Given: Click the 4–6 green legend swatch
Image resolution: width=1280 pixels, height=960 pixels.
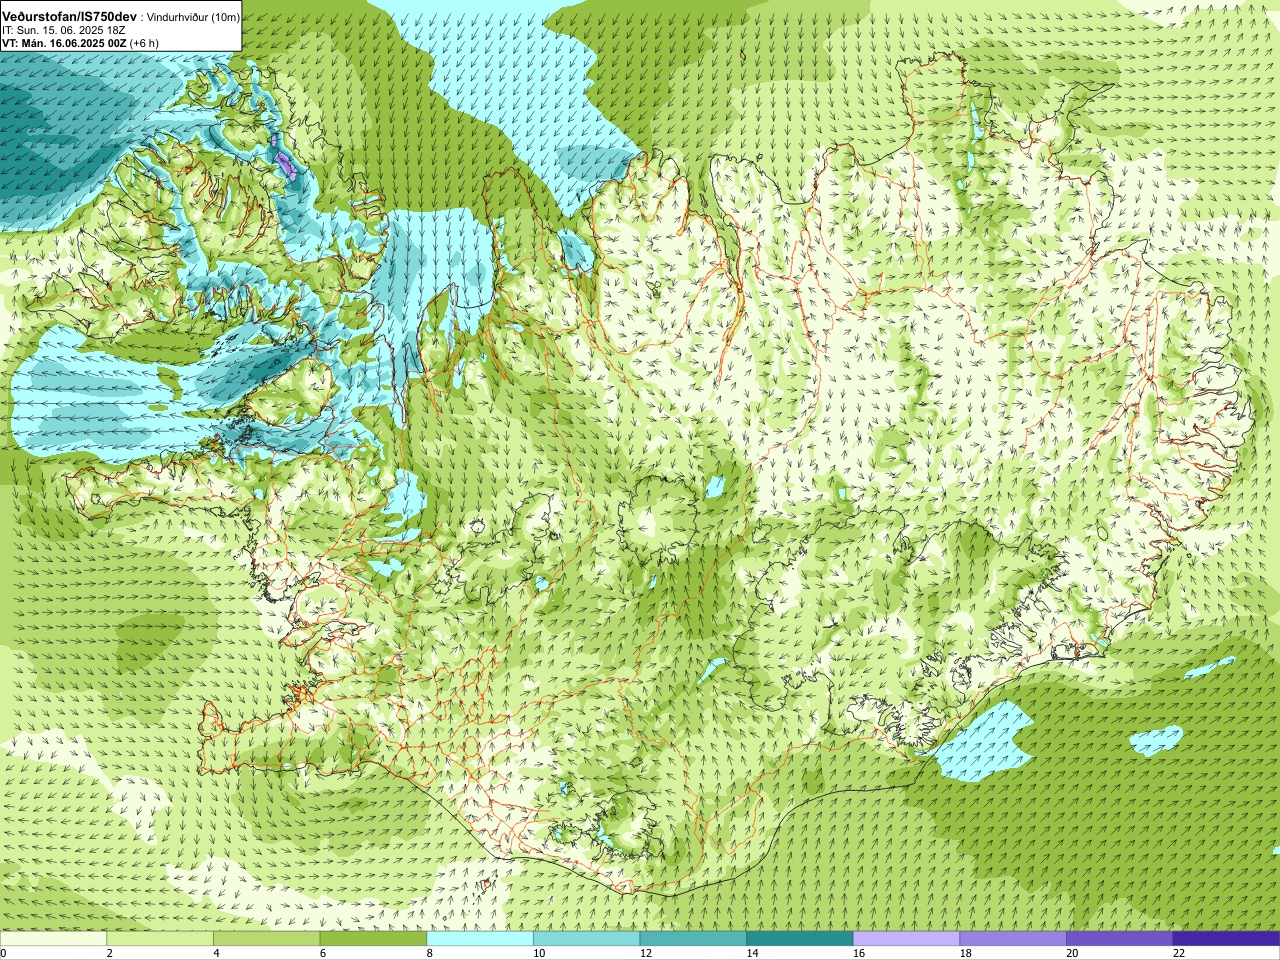Looking at the screenshot, I should tap(266, 939).
